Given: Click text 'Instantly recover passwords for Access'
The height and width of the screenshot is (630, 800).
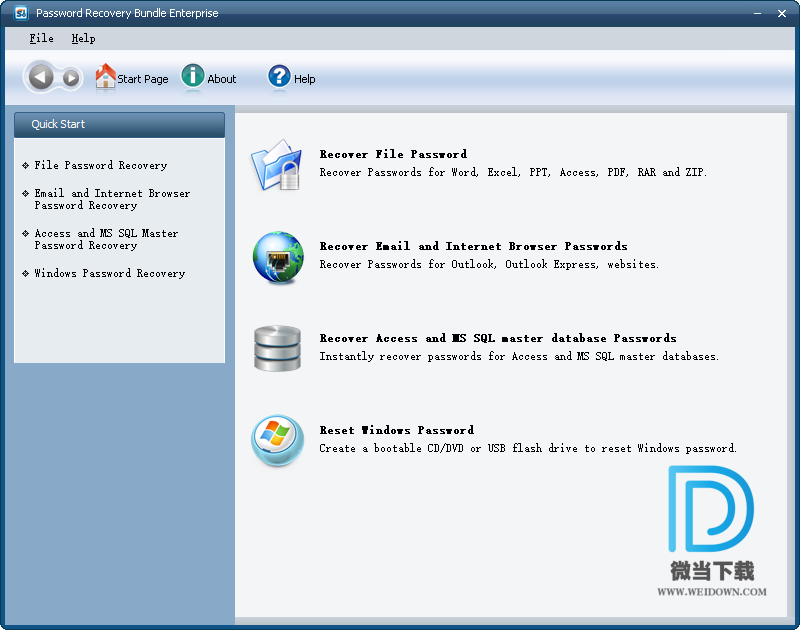Looking at the screenshot, I should pyautogui.click(x=434, y=357).
